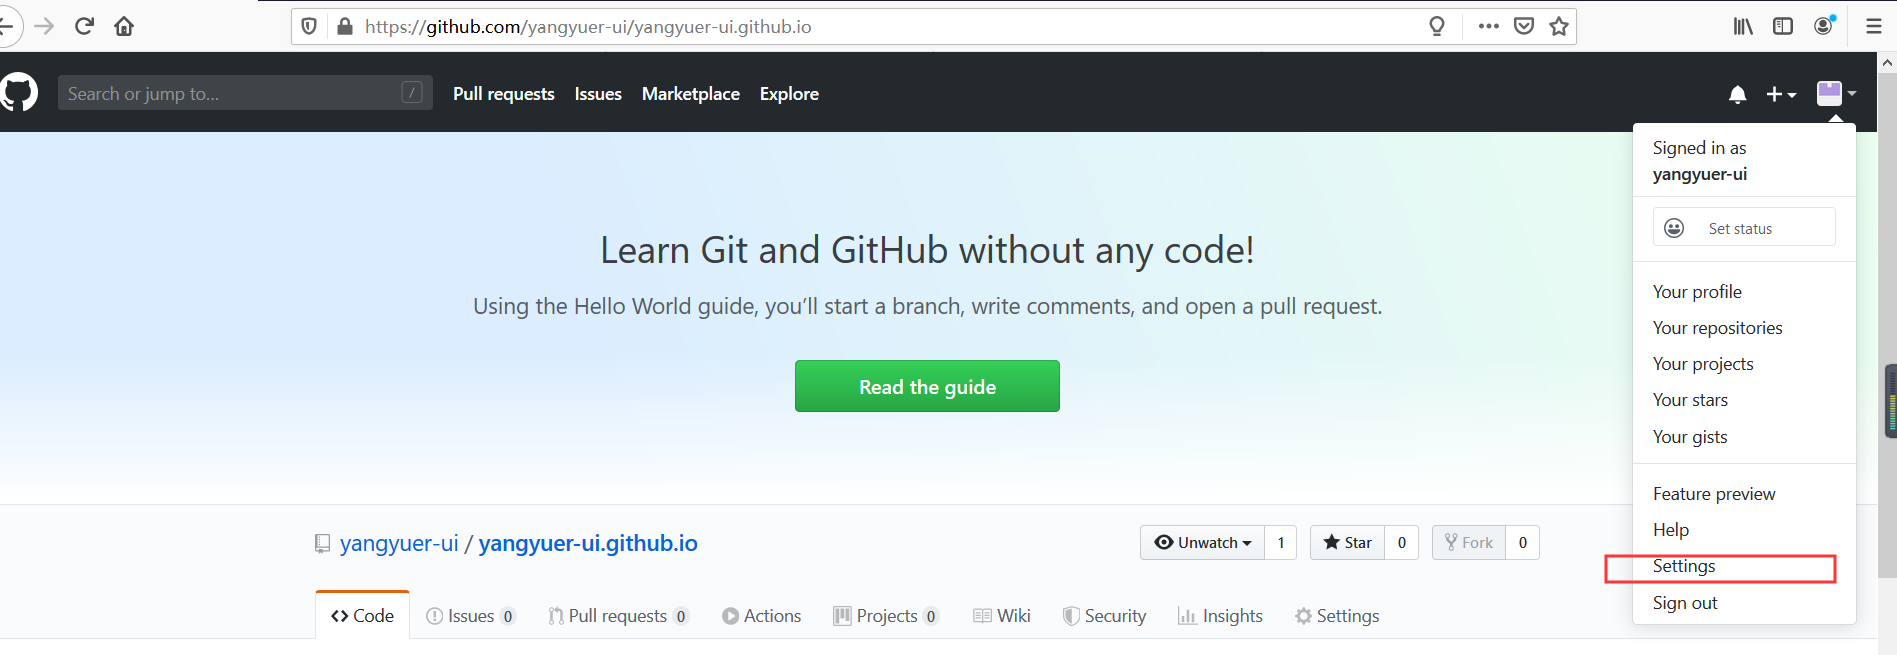Toggle the user avatar menu
1897x655 pixels.
(1836, 93)
